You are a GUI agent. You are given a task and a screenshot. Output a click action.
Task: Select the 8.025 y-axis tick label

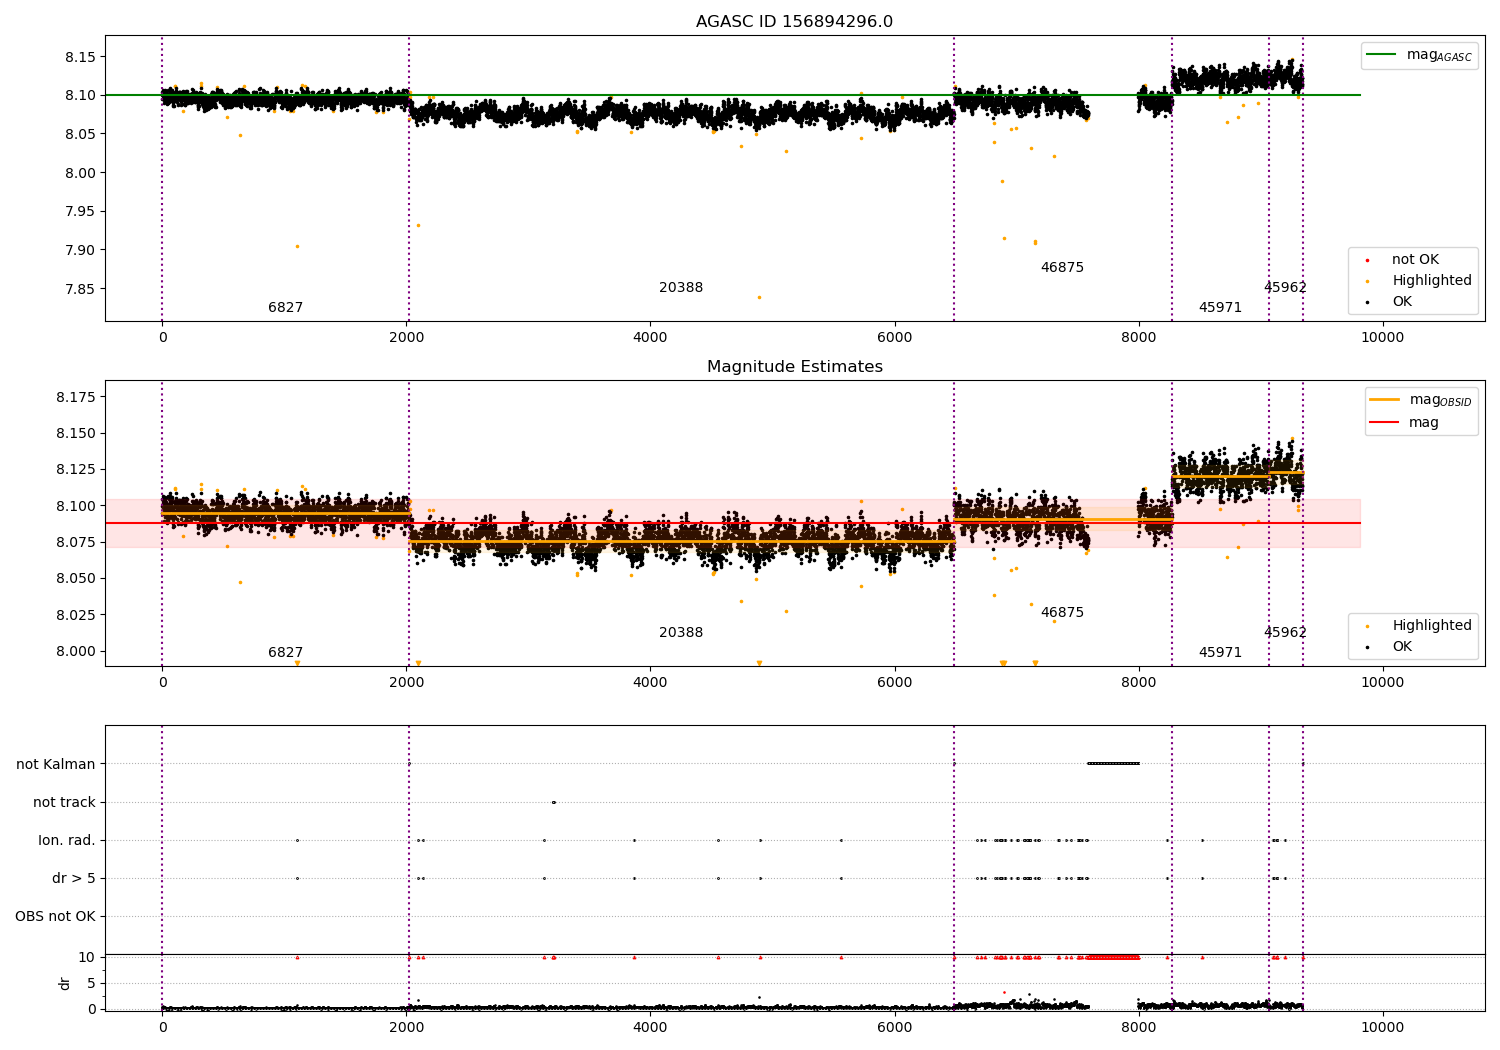(x=78, y=615)
